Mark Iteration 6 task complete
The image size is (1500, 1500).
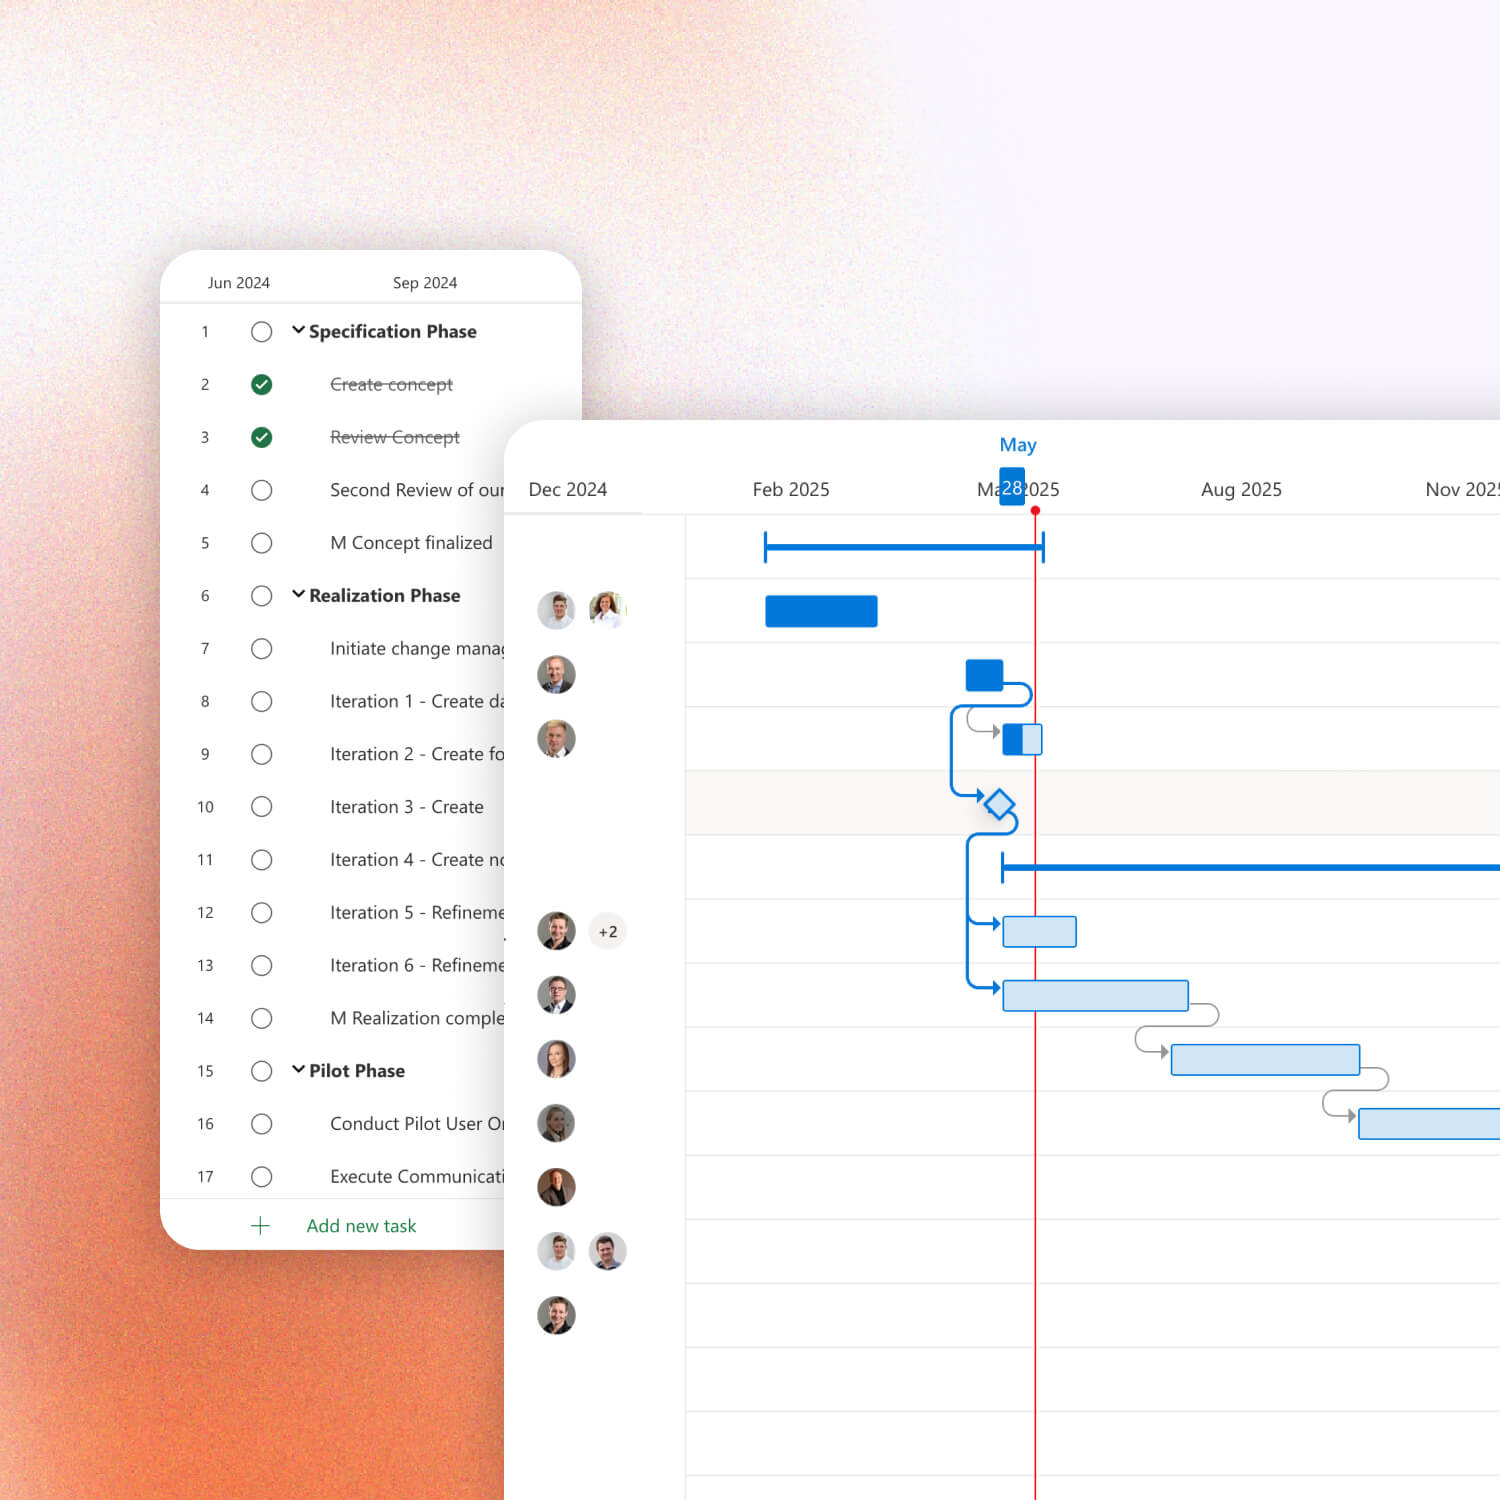(x=261, y=965)
